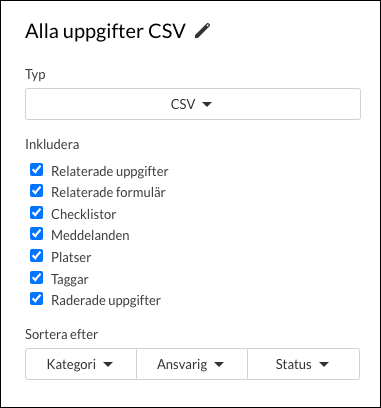The height and width of the screenshot is (408, 381).
Task: Open the Typ CSV dropdown
Action: click(193, 104)
